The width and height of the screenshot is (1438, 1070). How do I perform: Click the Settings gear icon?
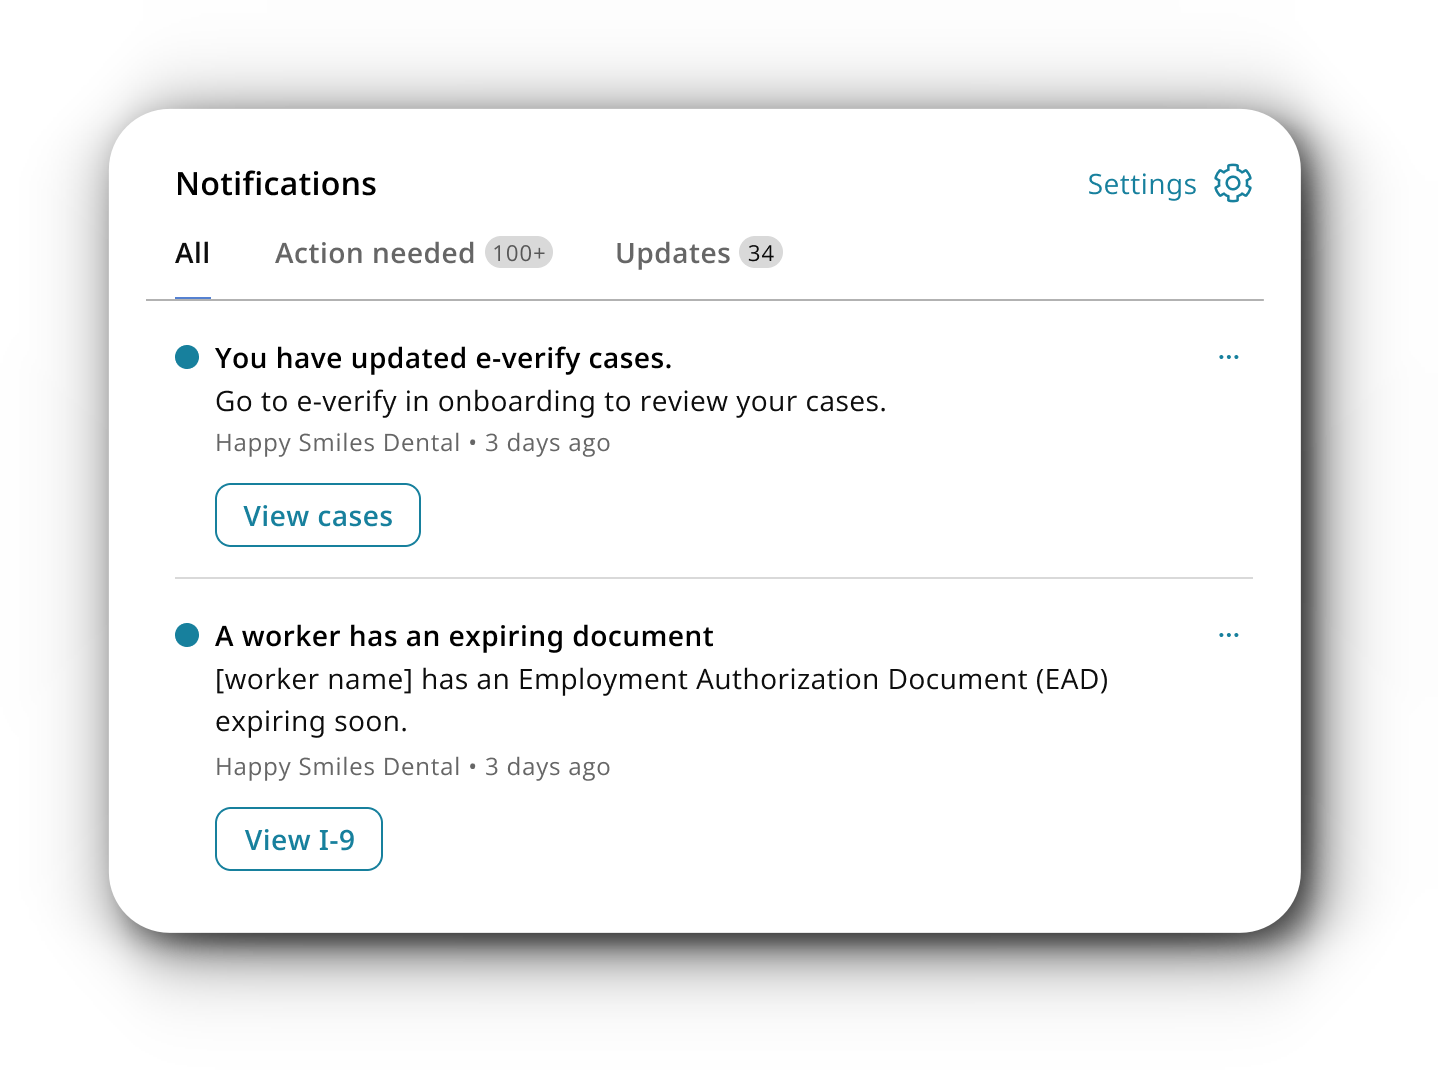(x=1233, y=184)
